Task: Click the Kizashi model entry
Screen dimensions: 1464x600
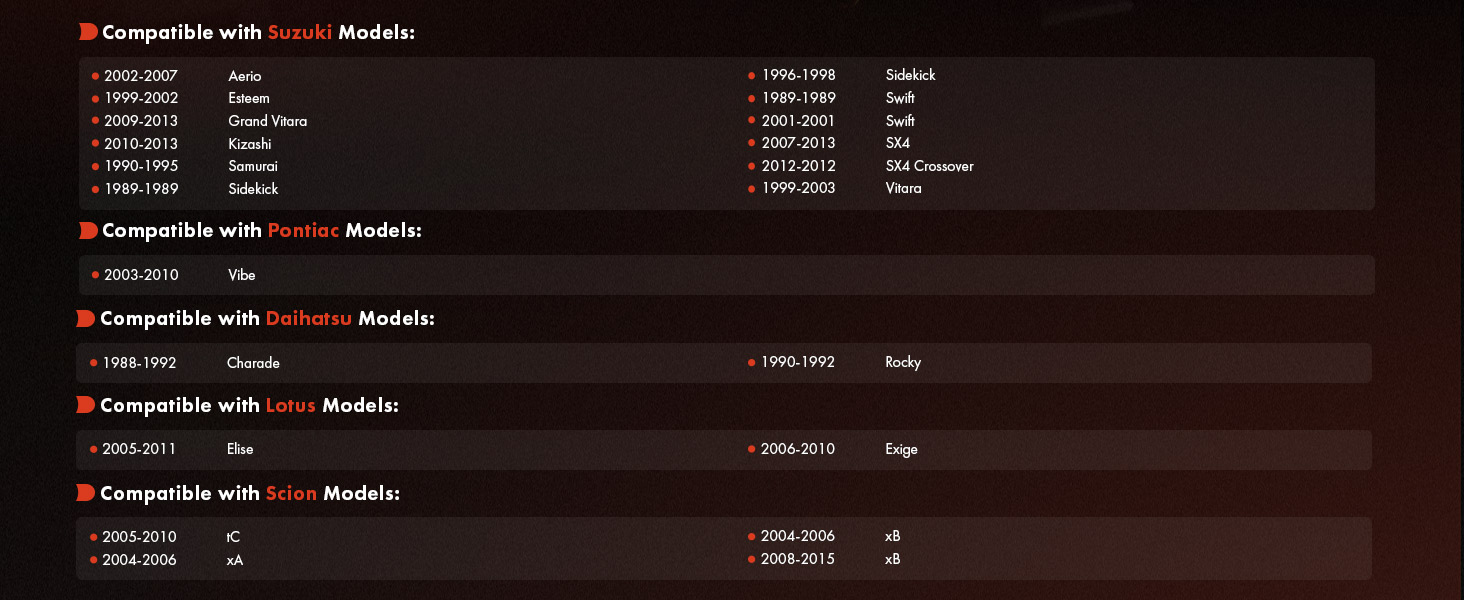Action: click(x=249, y=144)
